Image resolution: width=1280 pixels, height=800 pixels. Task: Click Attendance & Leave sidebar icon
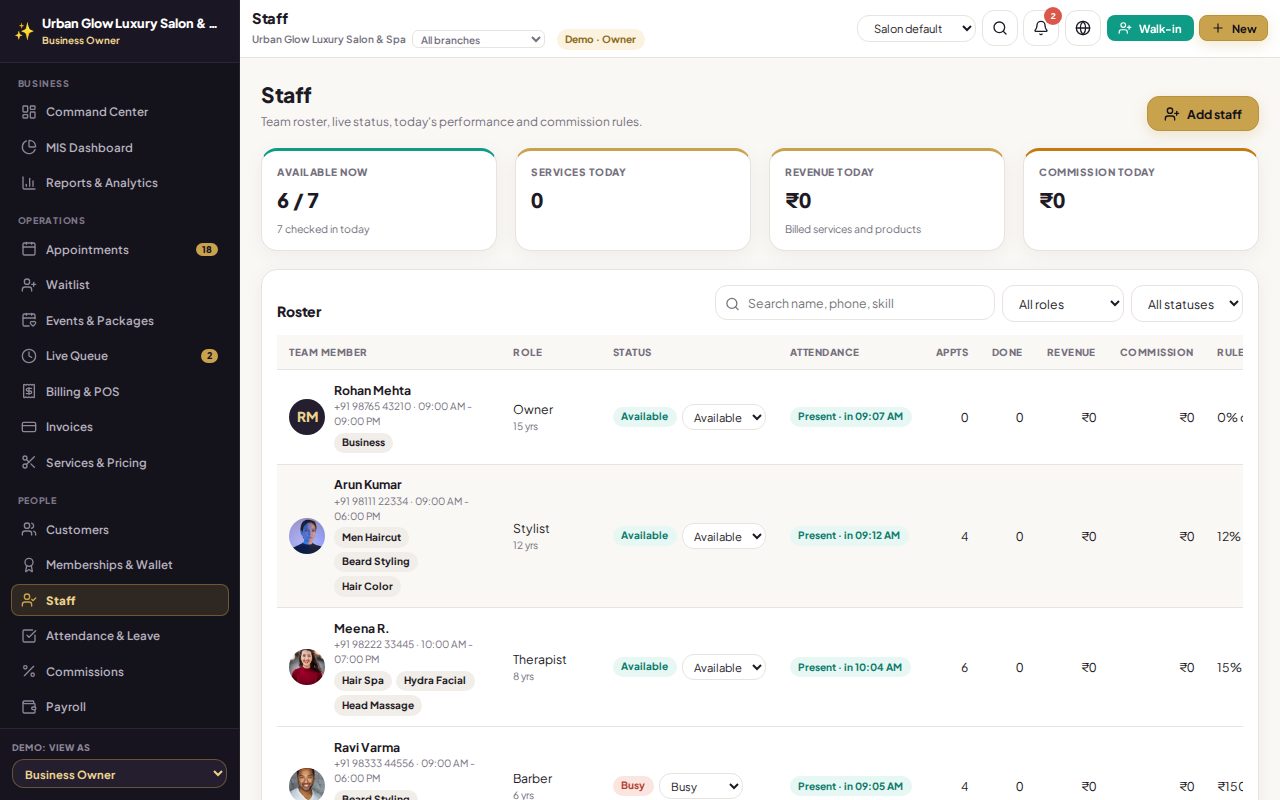[x=29, y=636]
